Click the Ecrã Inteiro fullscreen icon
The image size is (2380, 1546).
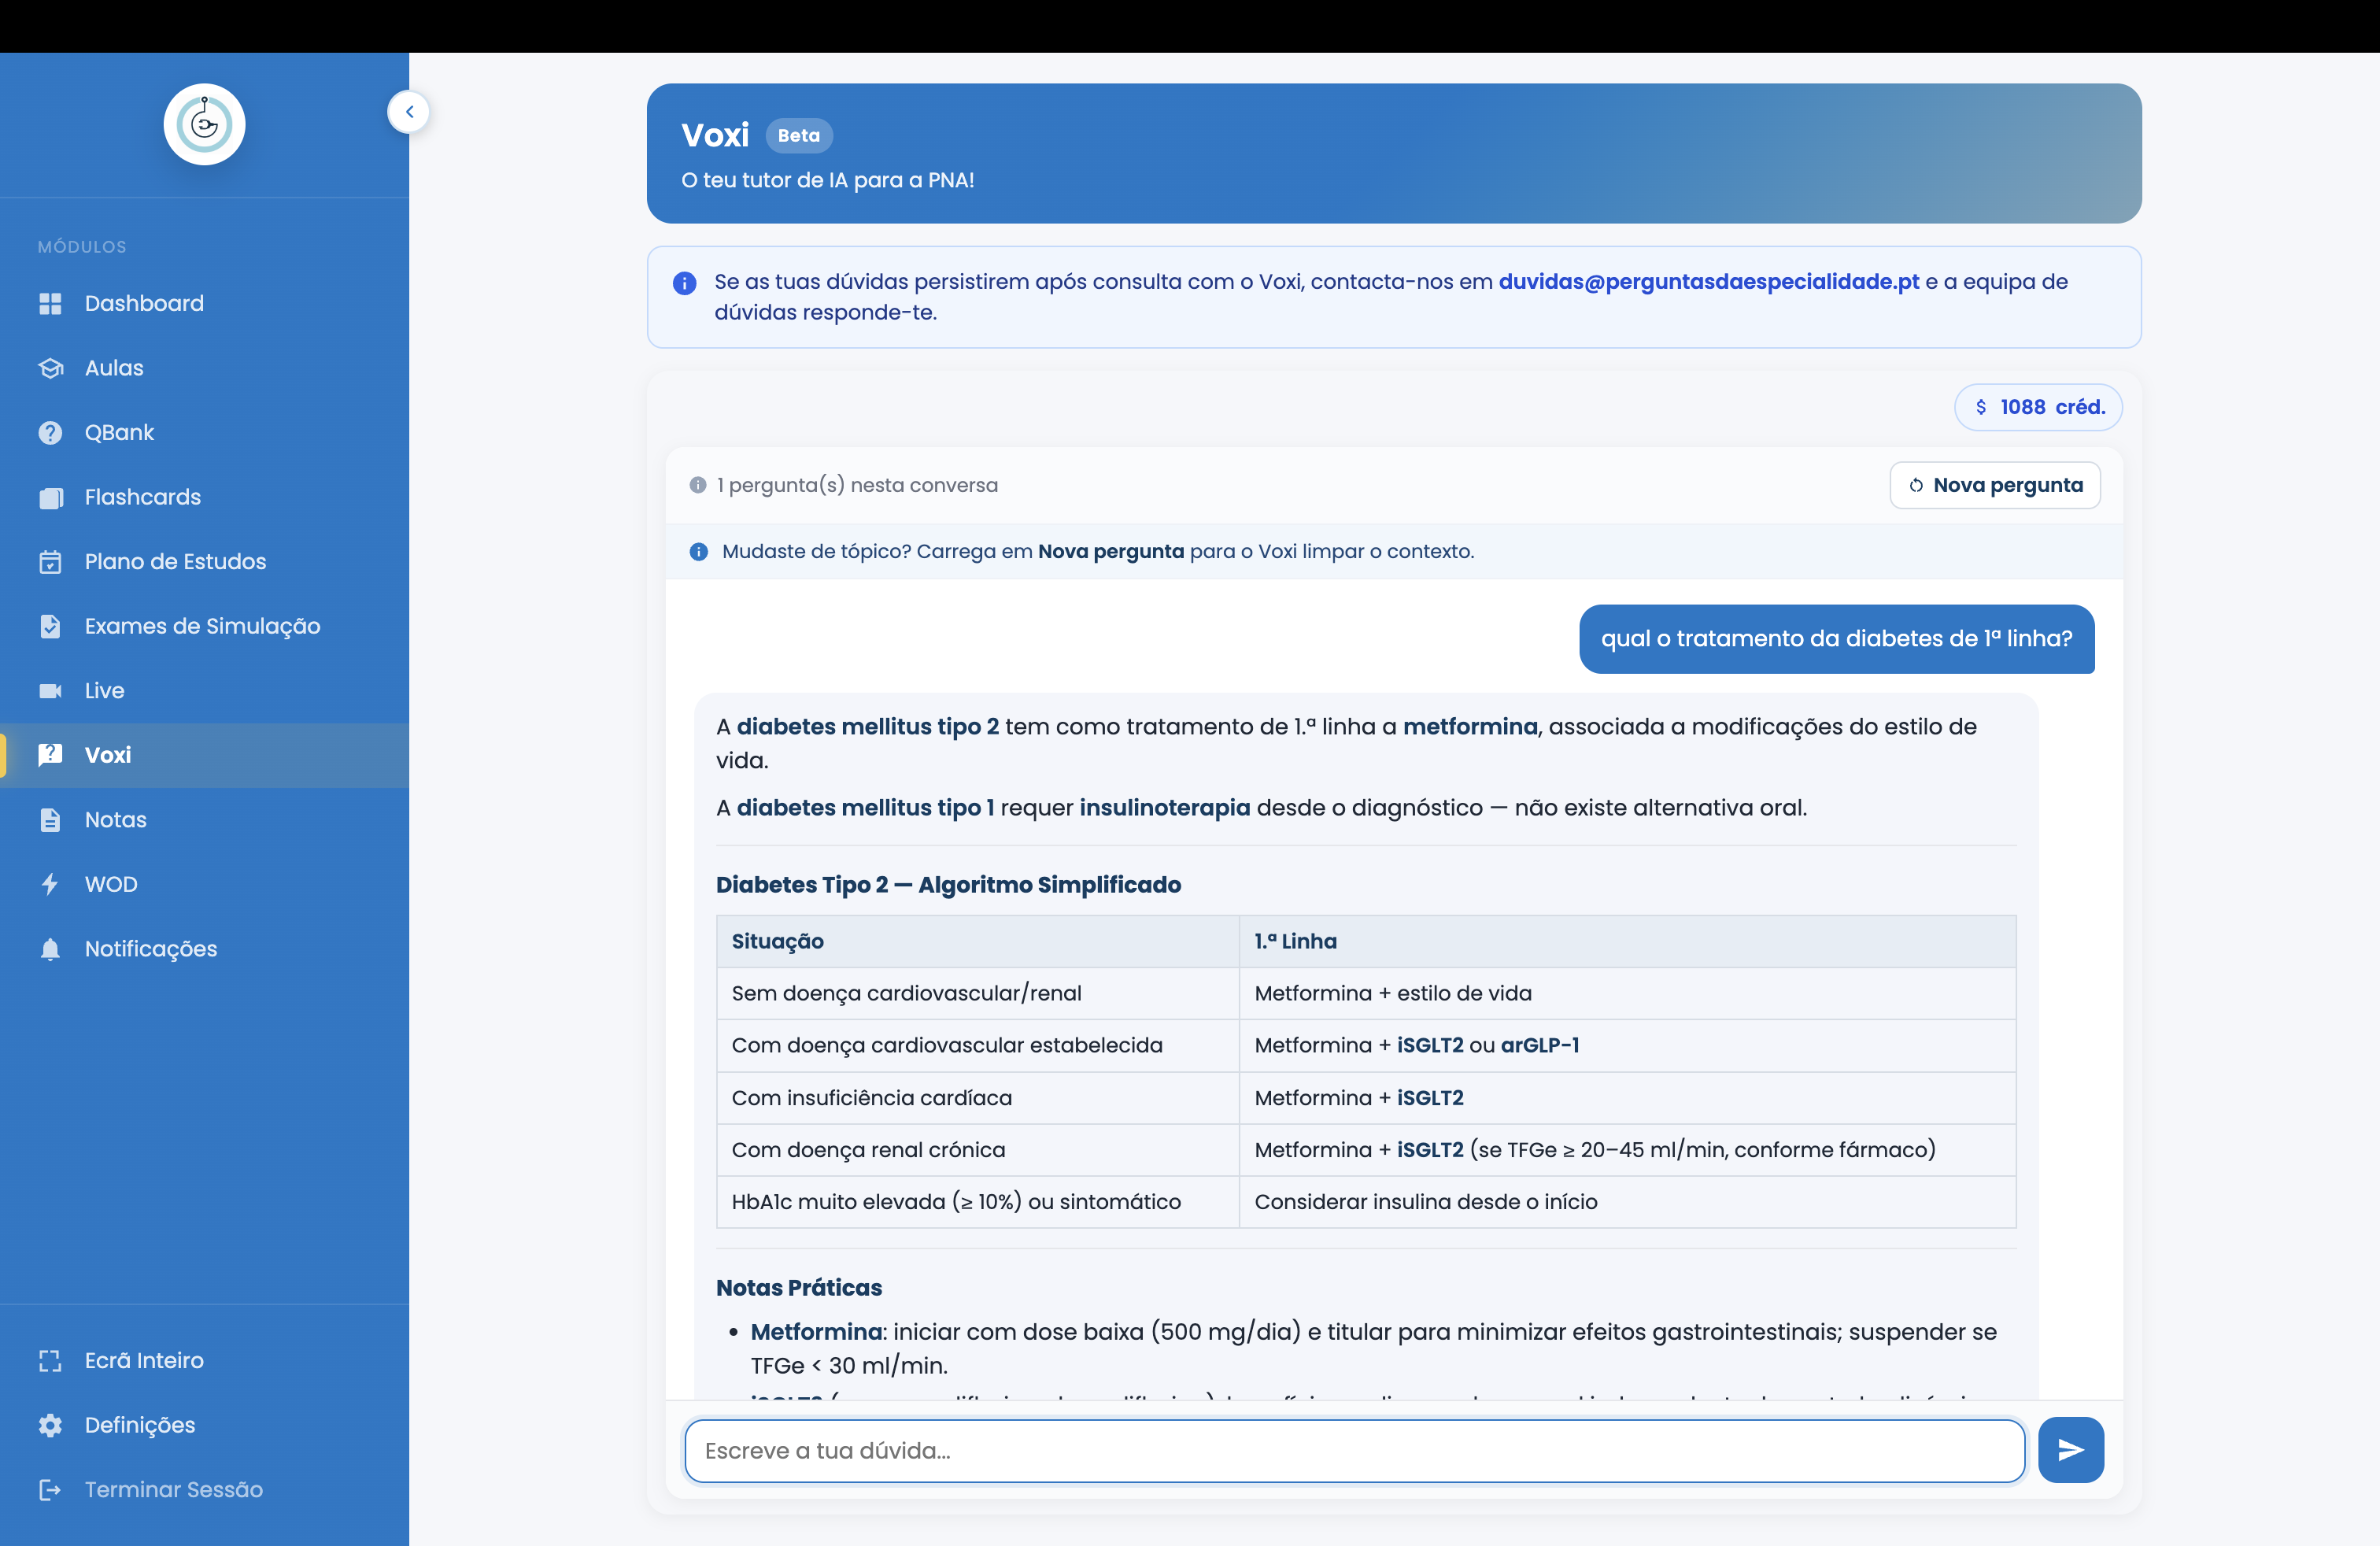[x=50, y=1361]
